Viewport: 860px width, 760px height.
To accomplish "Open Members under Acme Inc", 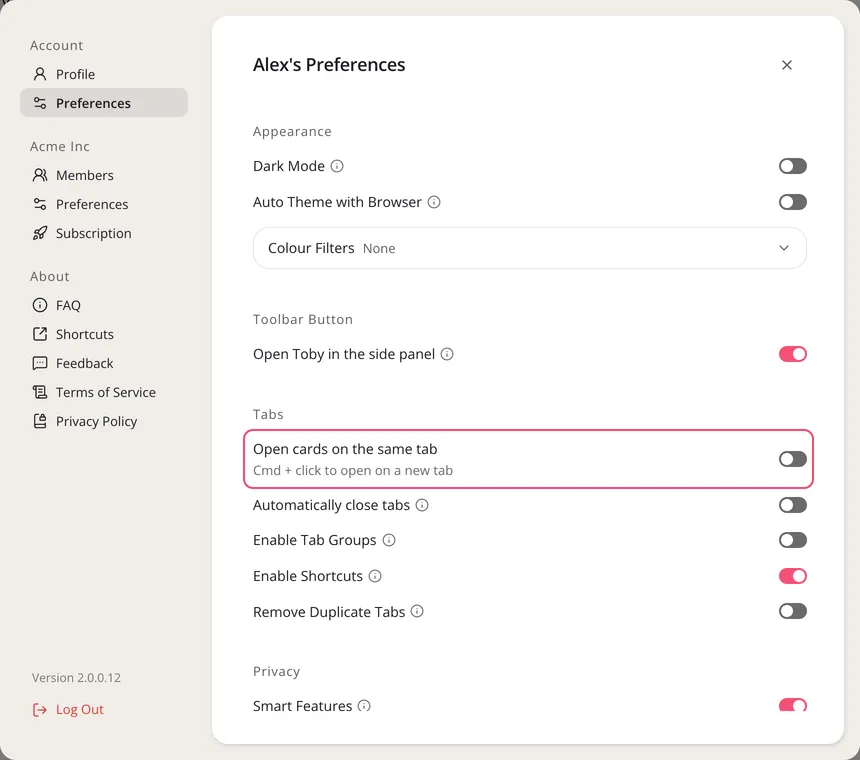I will [x=104, y=175].
